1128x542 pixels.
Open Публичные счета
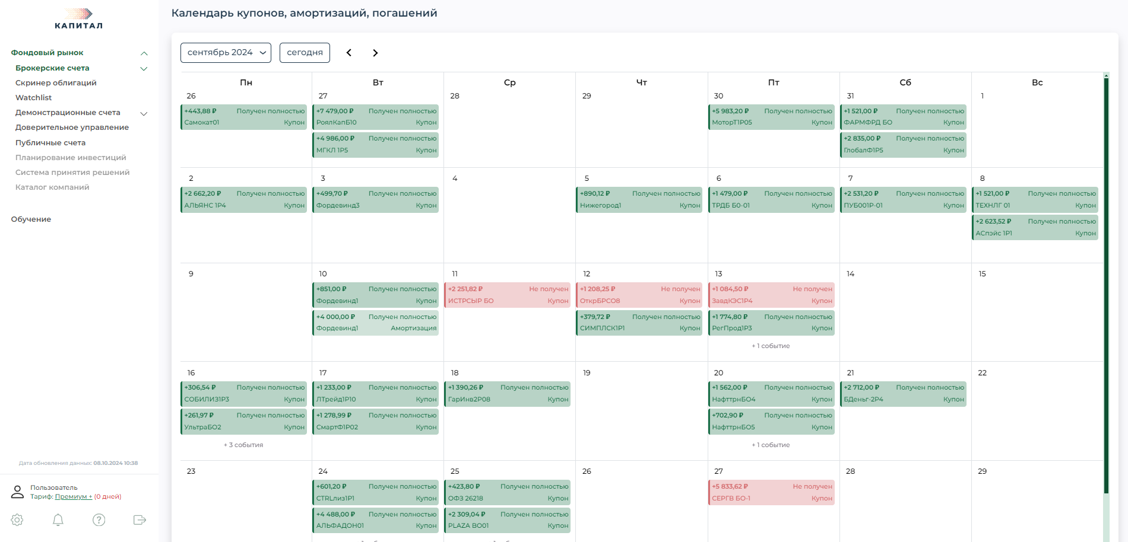point(50,143)
